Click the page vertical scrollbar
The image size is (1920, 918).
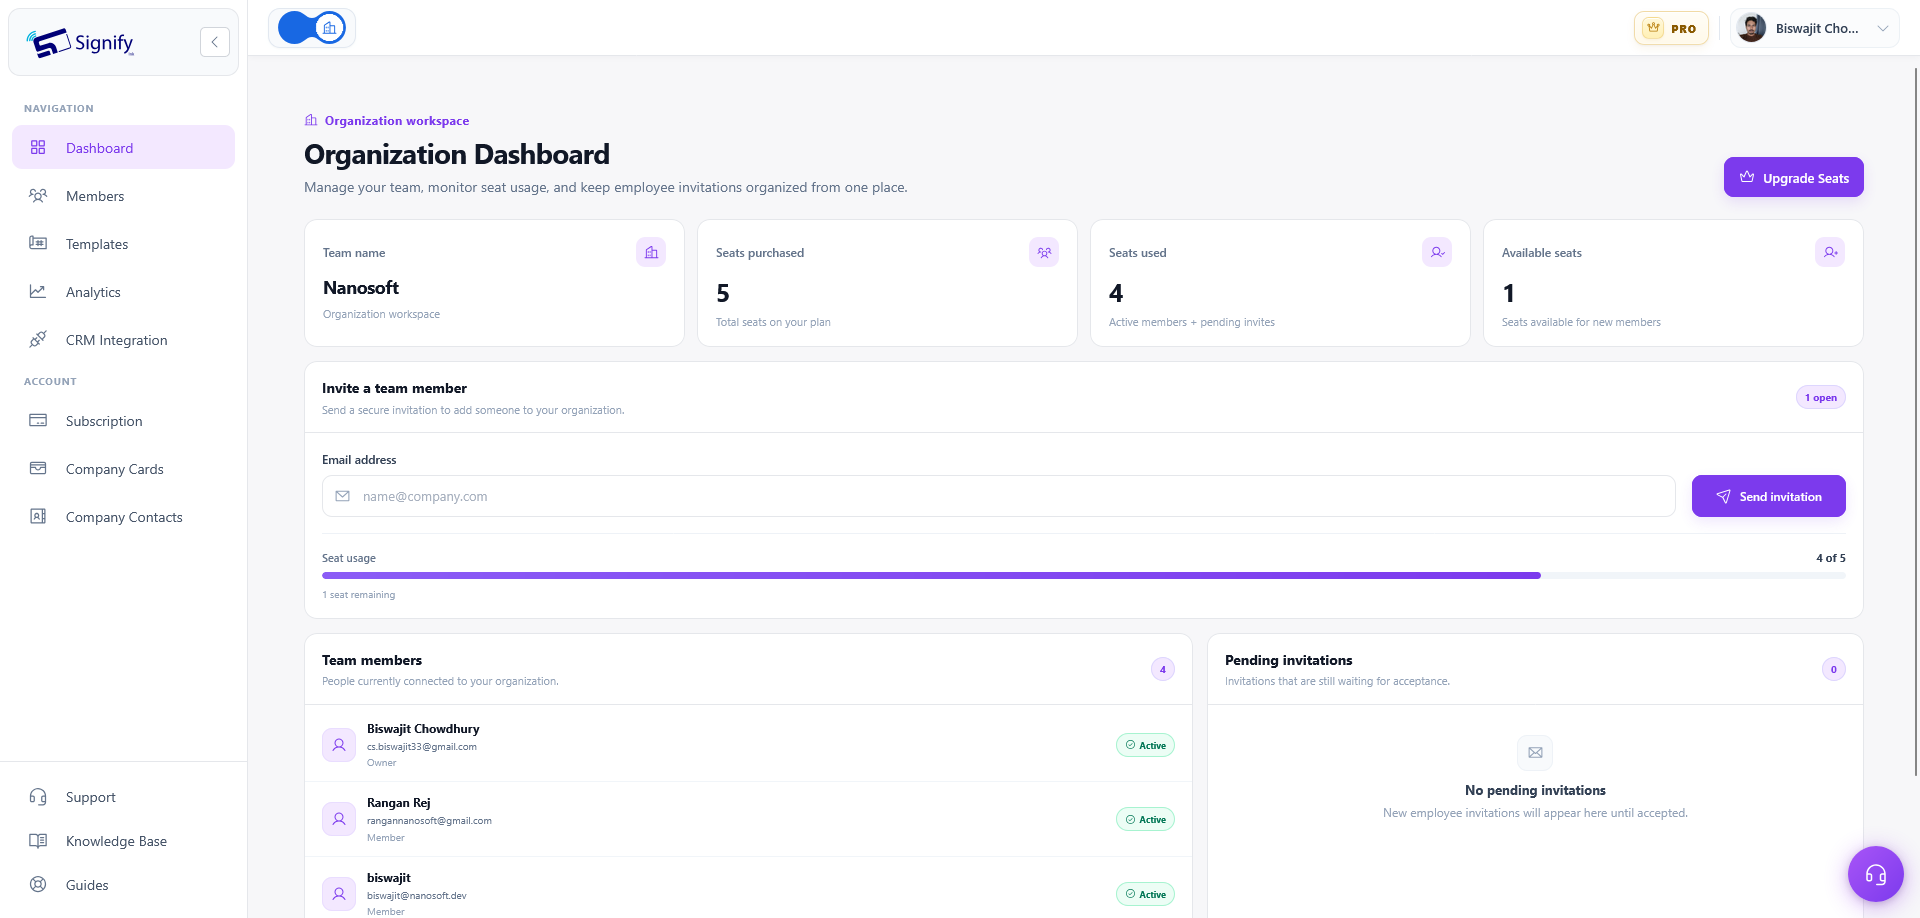pos(1916,420)
